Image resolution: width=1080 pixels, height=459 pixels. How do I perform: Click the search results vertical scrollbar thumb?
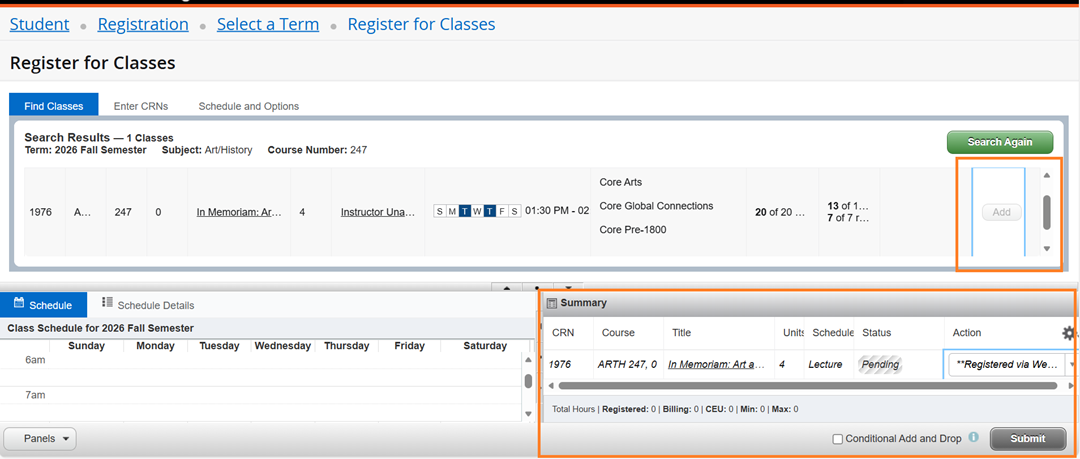pyautogui.click(x=1047, y=212)
